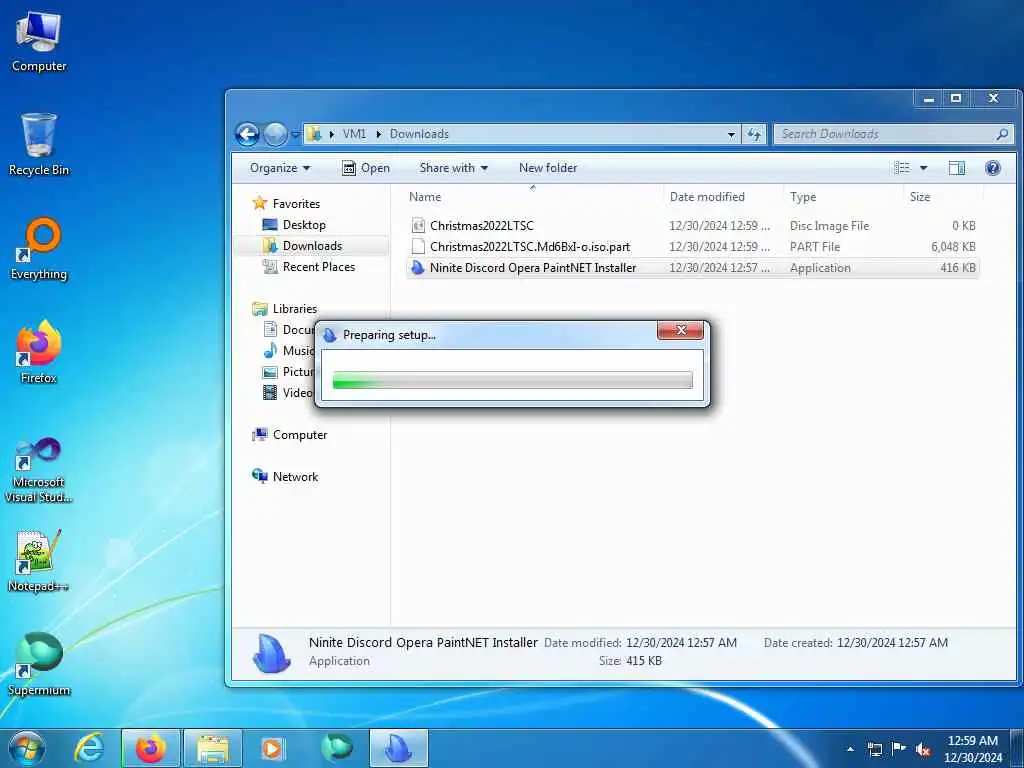Click the VM1 breadcrumb segment
The width and height of the screenshot is (1024, 768).
354,135
